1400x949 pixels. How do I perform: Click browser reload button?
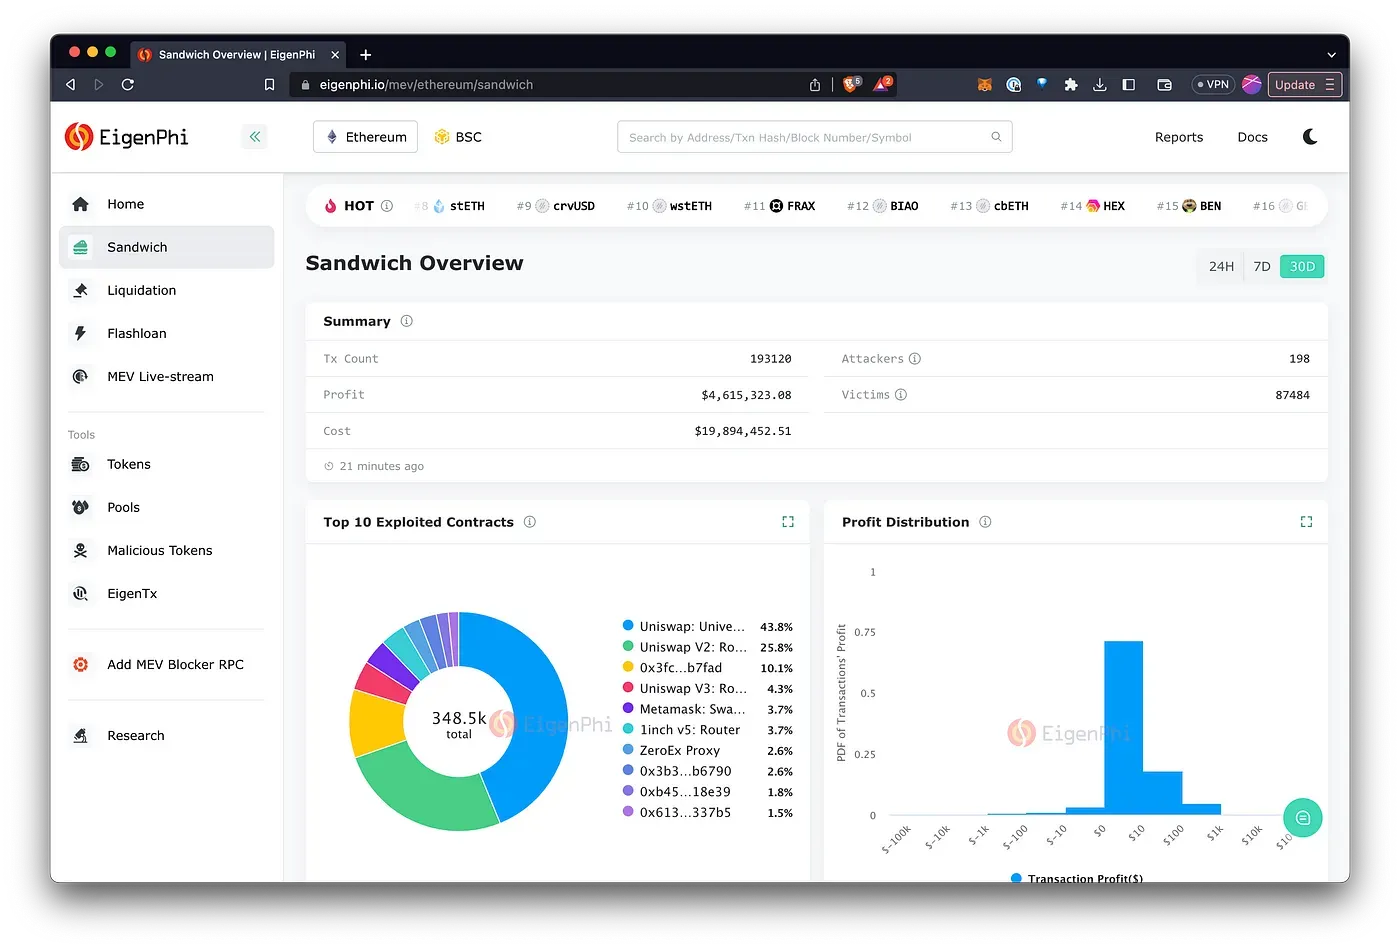tap(128, 85)
